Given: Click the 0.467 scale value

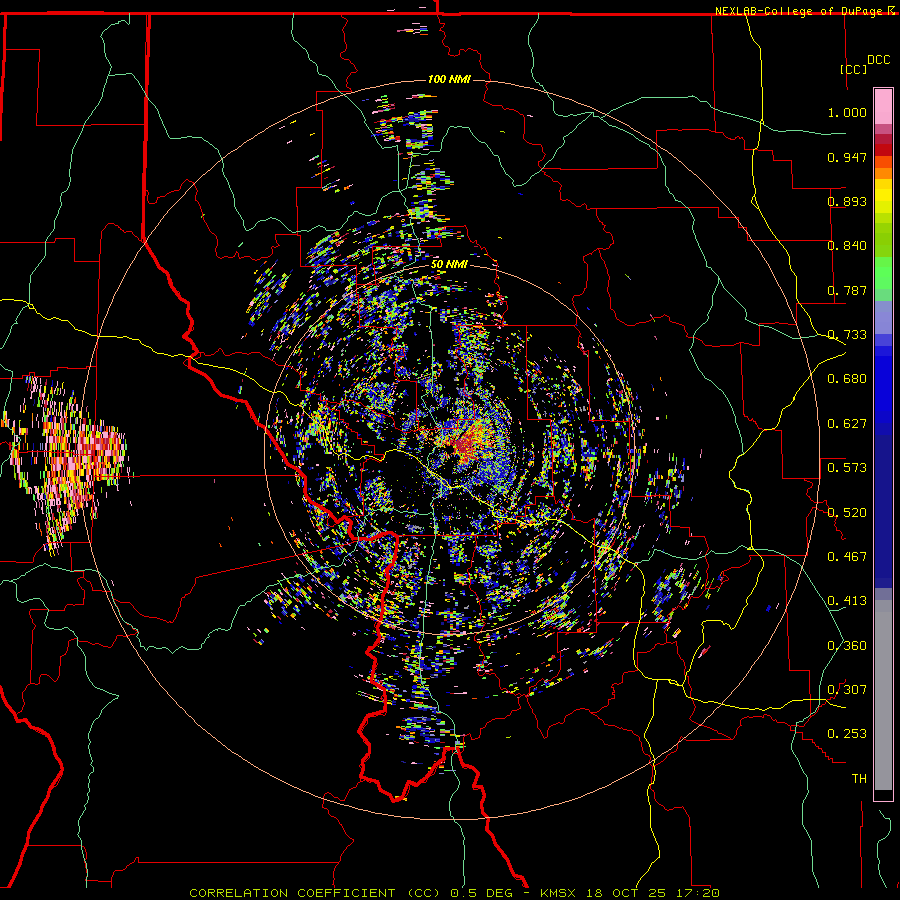Looking at the screenshot, I should 847,557.
